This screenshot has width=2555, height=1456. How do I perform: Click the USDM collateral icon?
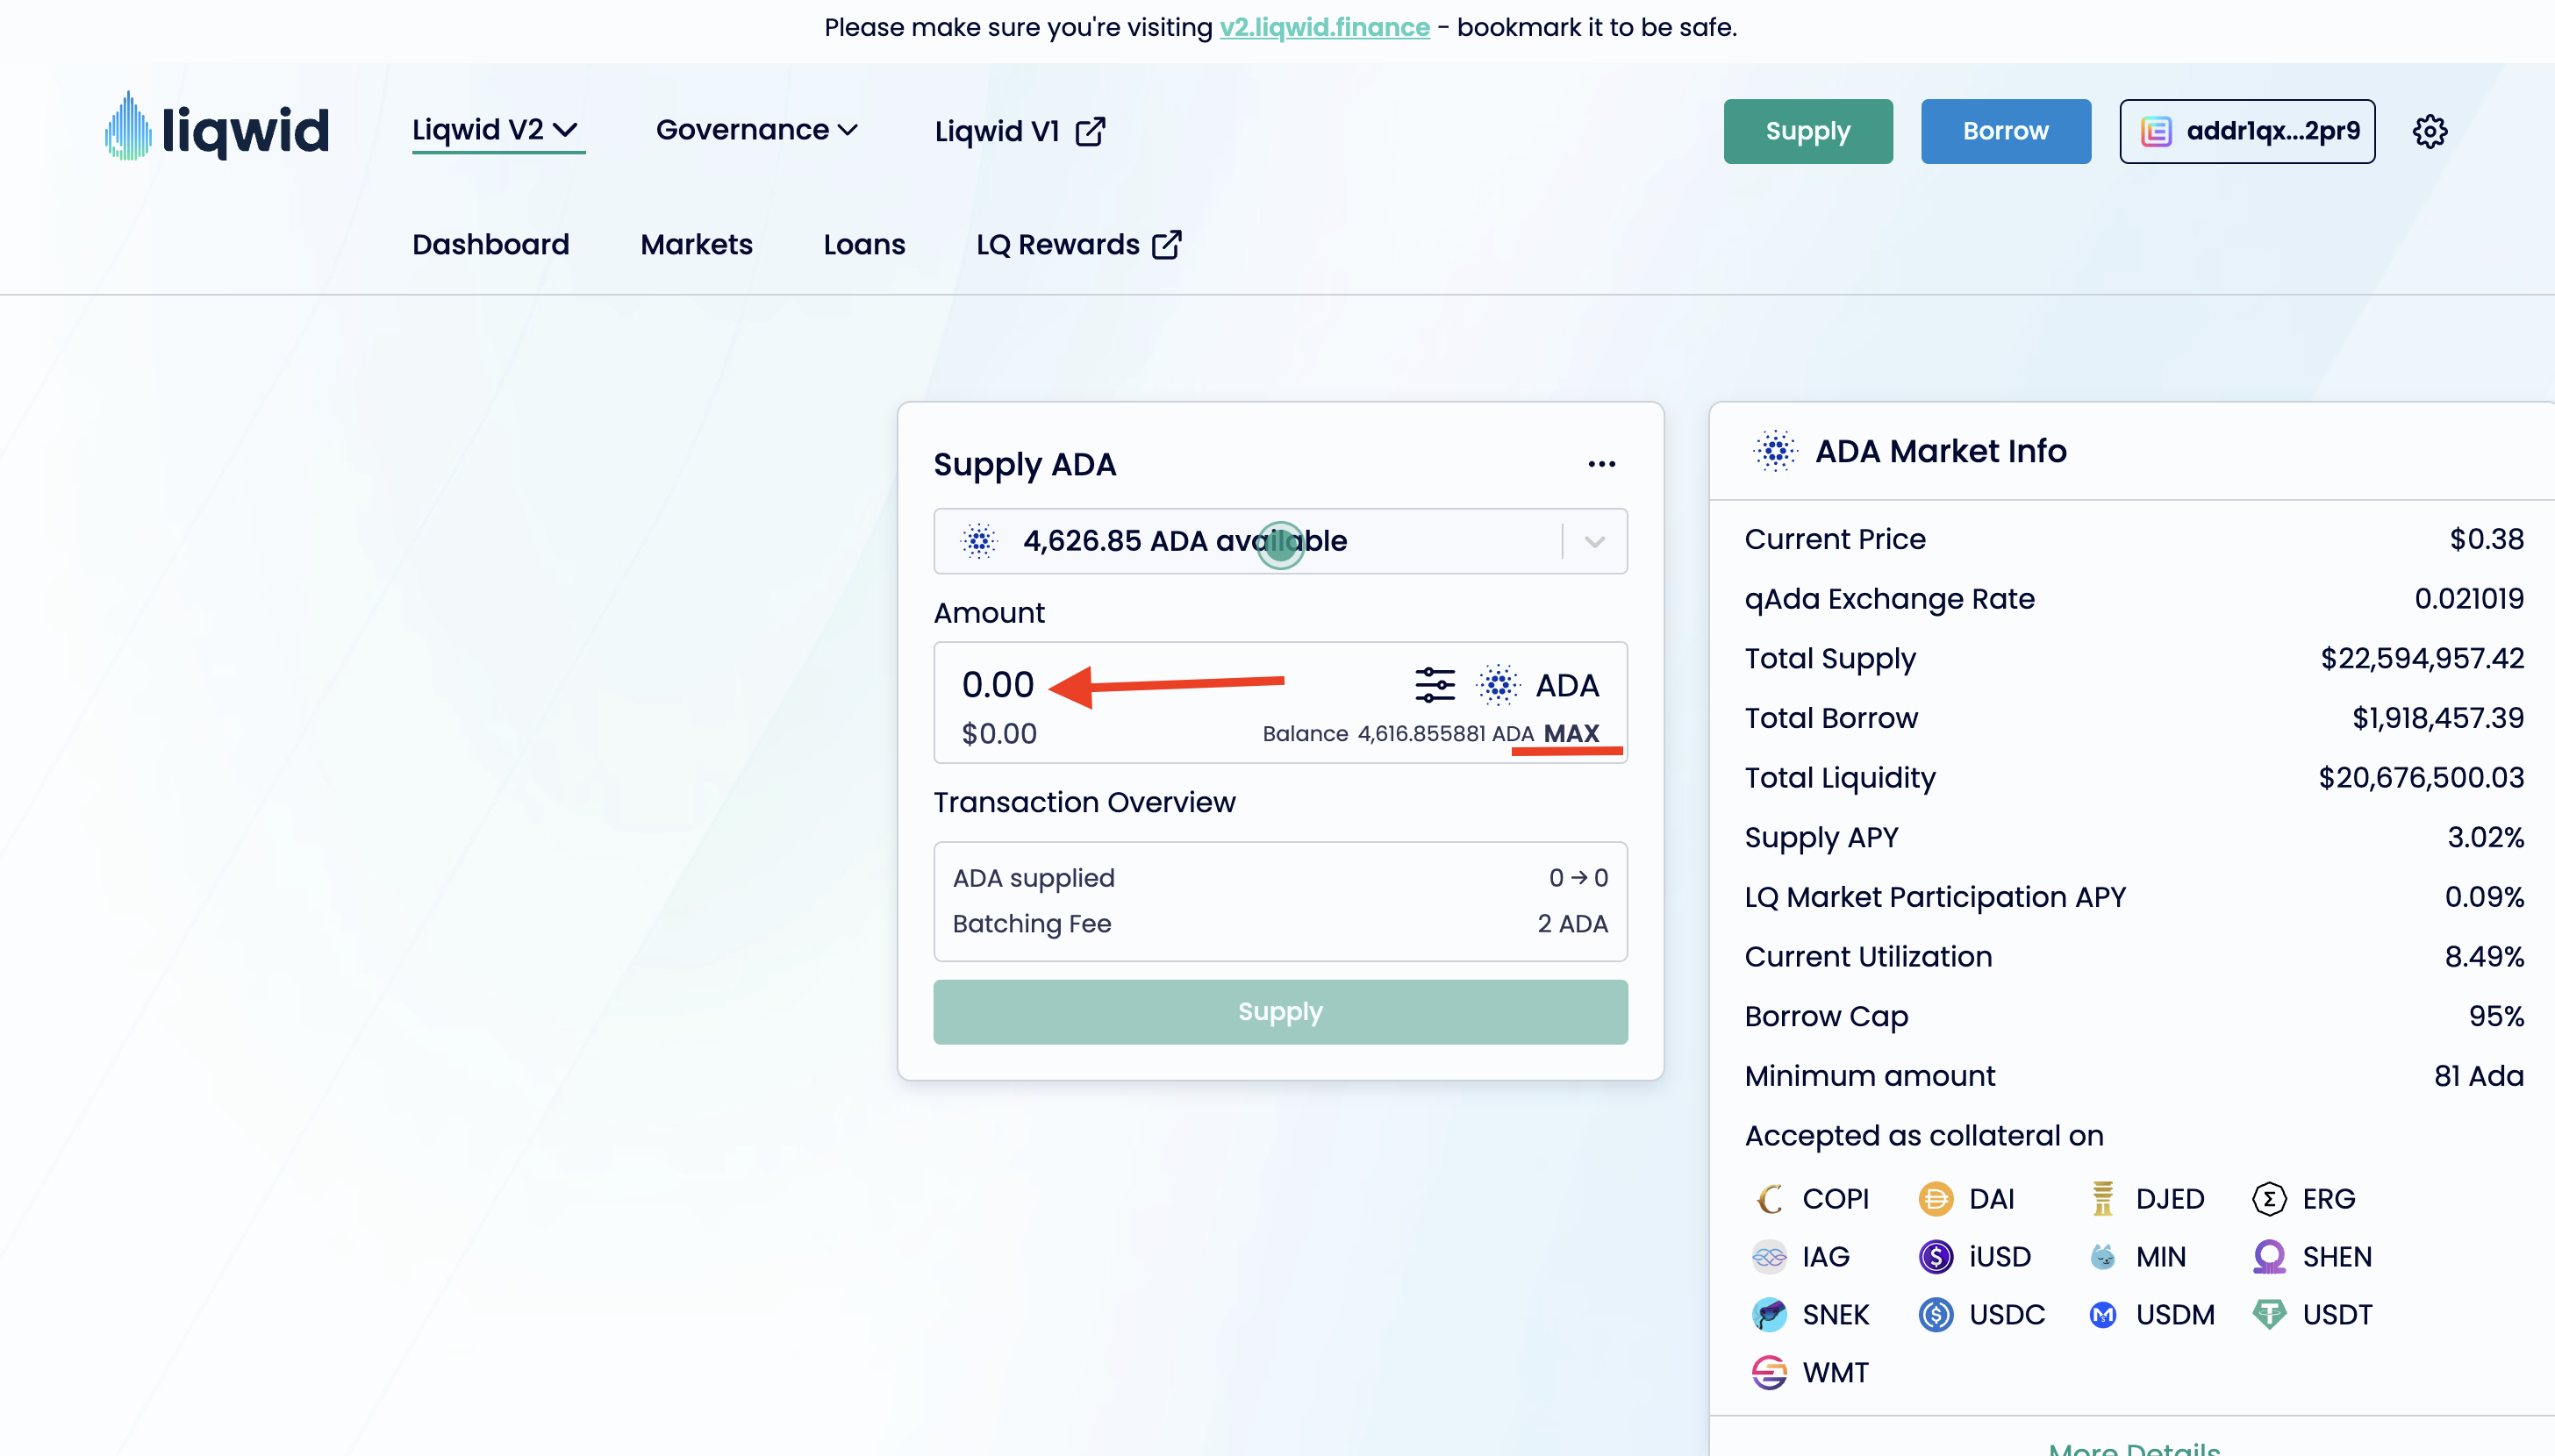pyautogui.click(x=2102, y=1314)
